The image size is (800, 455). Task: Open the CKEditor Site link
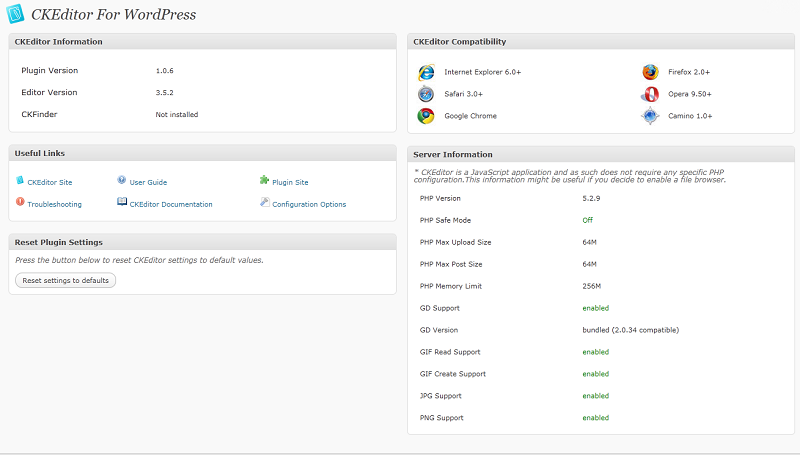49,183
